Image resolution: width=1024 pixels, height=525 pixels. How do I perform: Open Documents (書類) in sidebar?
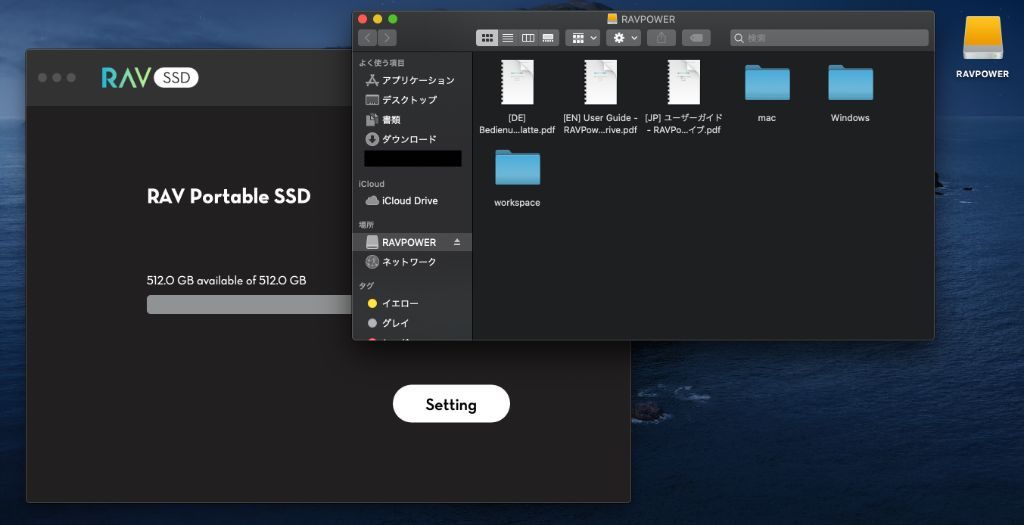(x=412, y=119)
